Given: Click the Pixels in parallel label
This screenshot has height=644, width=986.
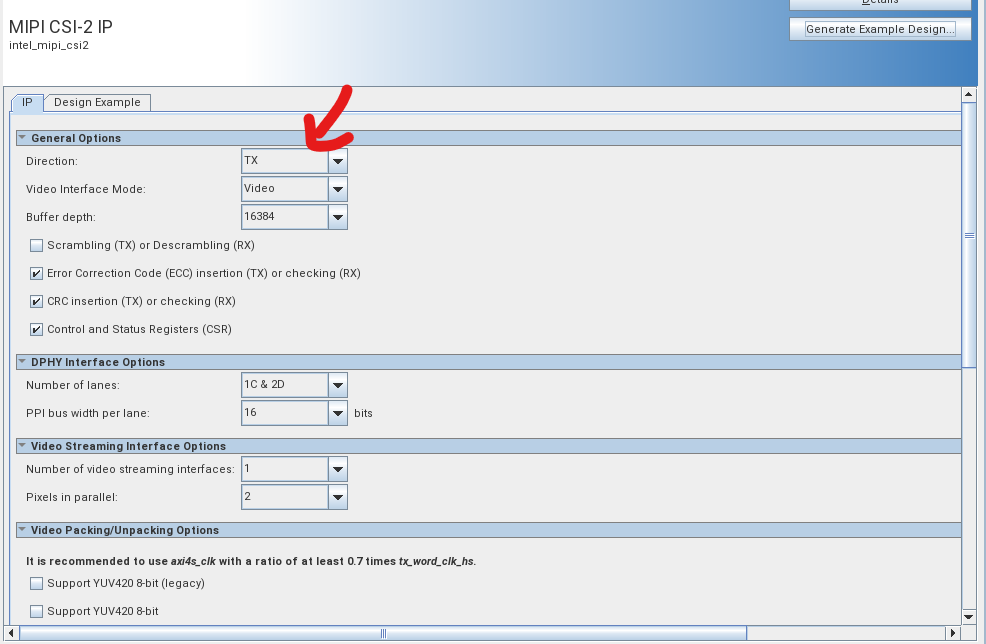Looking at the screenshot, I should click(72, 497).
